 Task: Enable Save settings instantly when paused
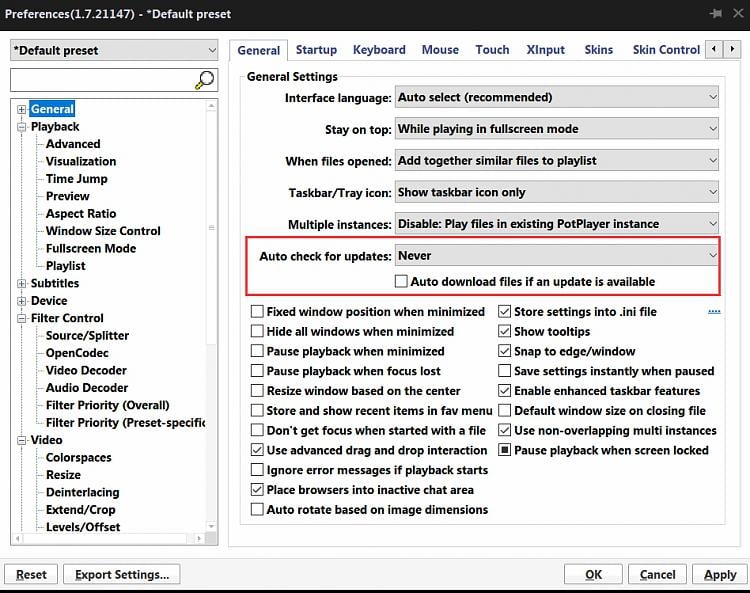pos(505,371)
